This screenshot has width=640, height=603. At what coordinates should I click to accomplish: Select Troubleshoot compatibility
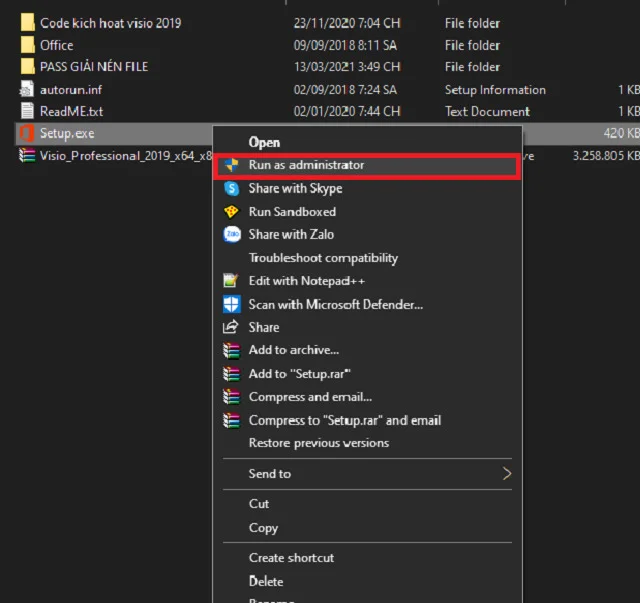coord(367,258)
